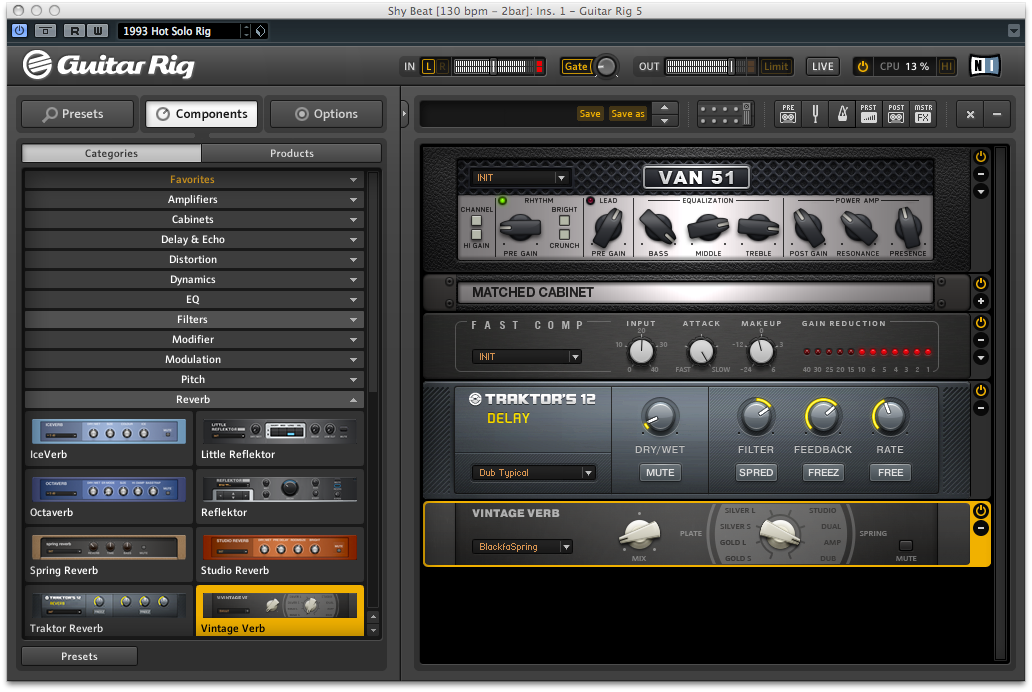Image resolution: width=1032 pixels, height=692 pixels.
Task: Switch to the Components tab
Action: click(x=202, y=114)
